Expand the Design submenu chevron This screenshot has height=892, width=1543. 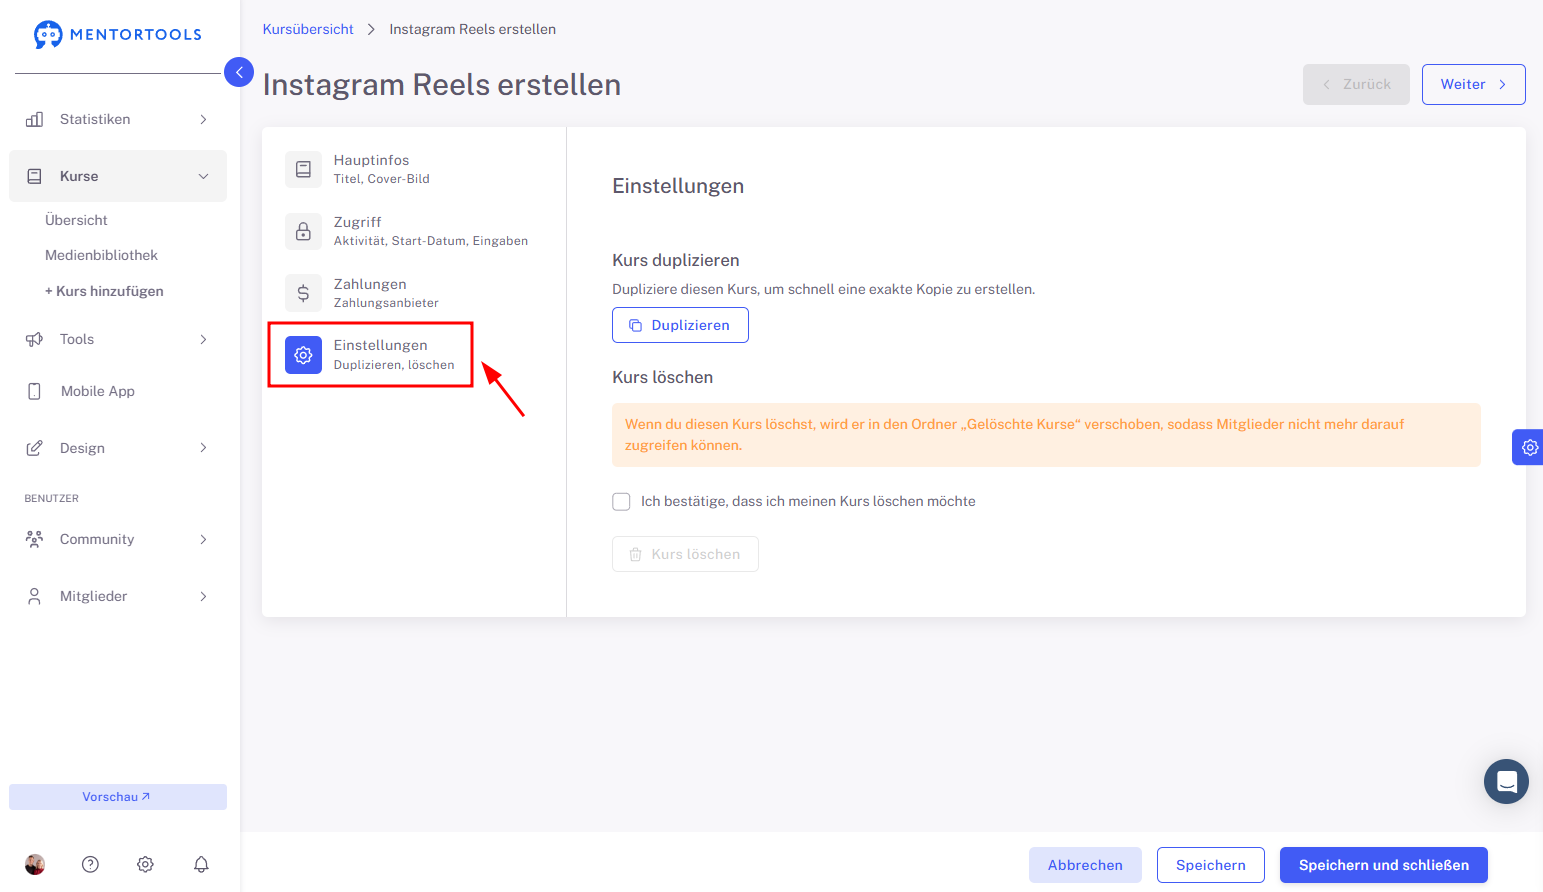[x=203, y=448]
